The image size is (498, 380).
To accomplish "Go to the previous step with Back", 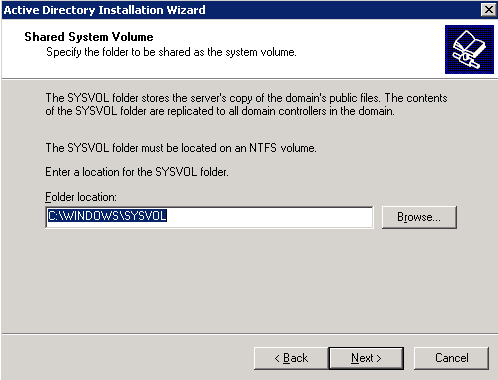I will coord(291,358).
